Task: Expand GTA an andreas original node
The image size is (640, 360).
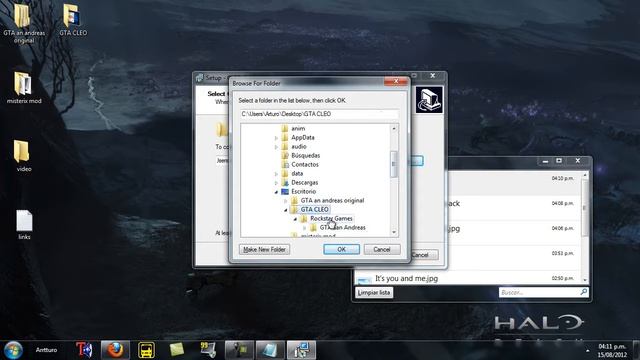Action: click(x=286, y=201)
